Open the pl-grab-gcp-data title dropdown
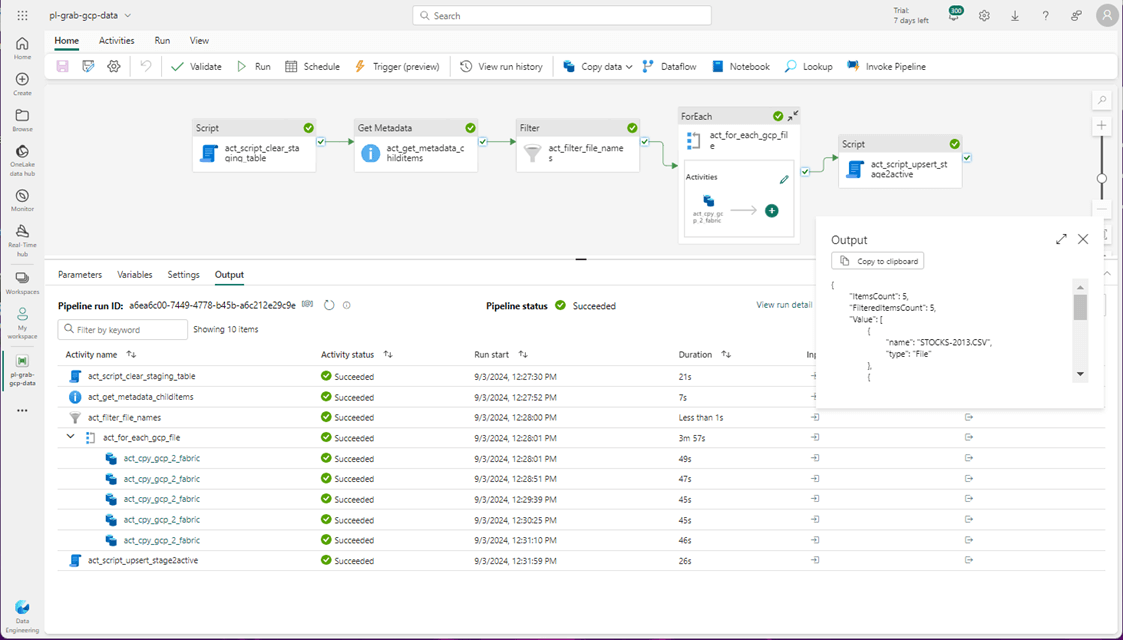 [128, 16]
